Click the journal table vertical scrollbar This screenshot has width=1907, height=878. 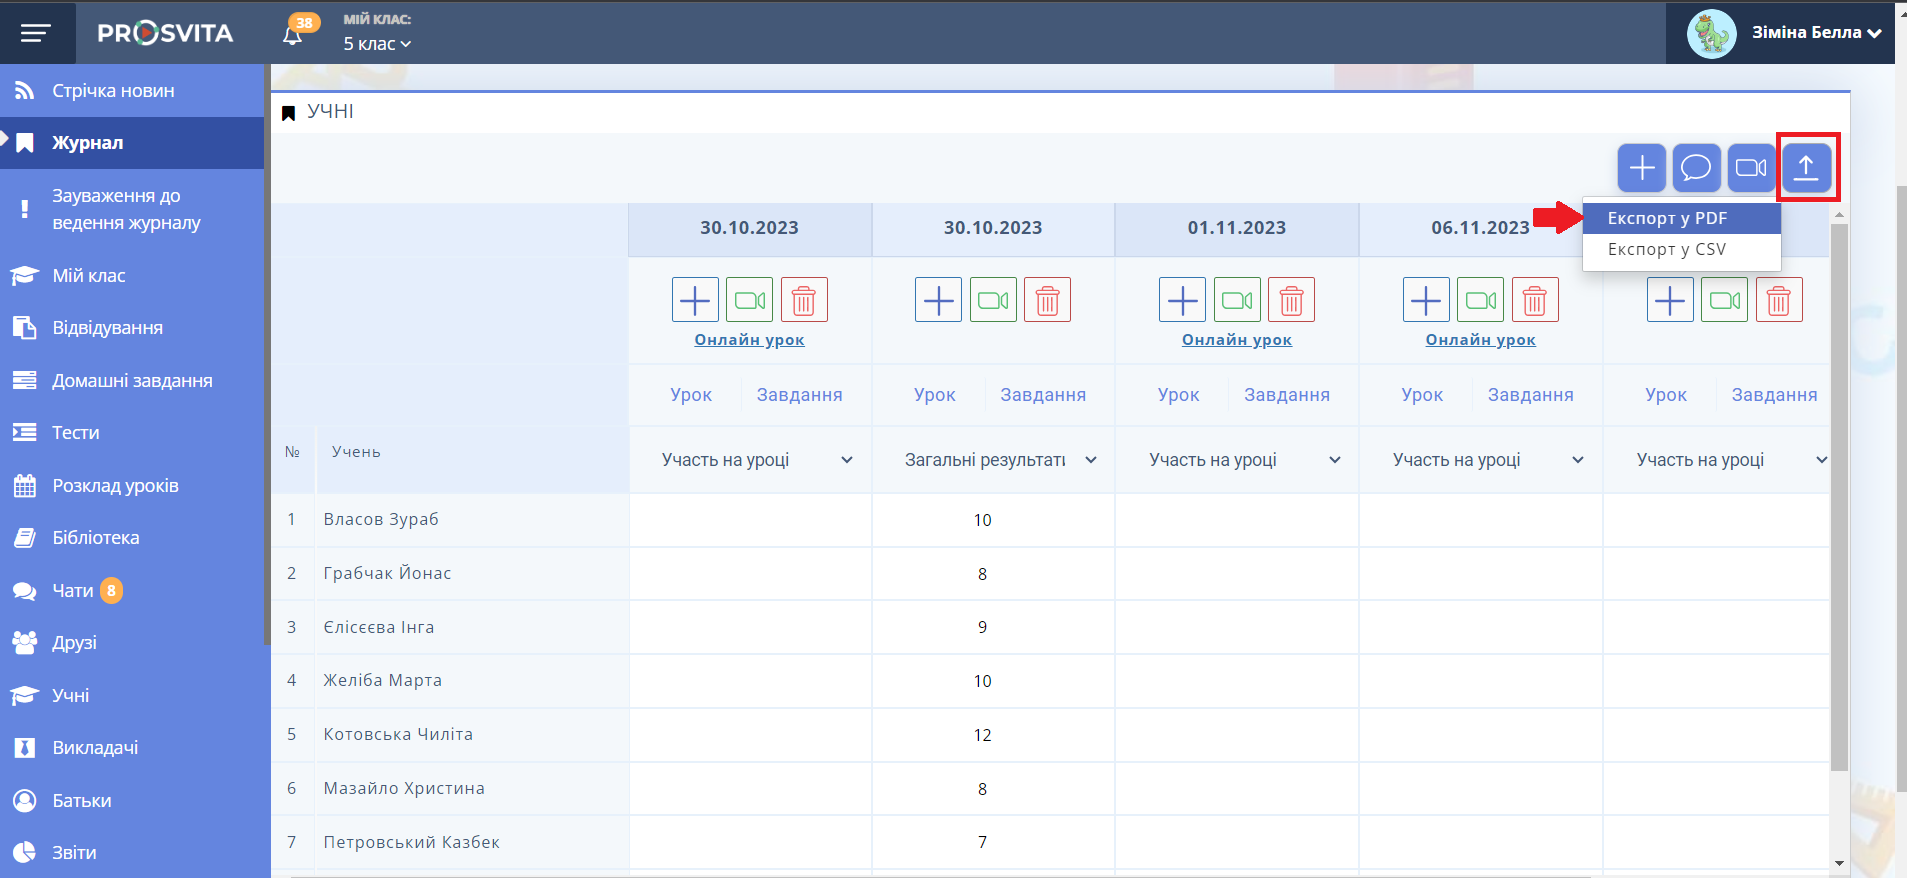click(x=1839, y=500)
